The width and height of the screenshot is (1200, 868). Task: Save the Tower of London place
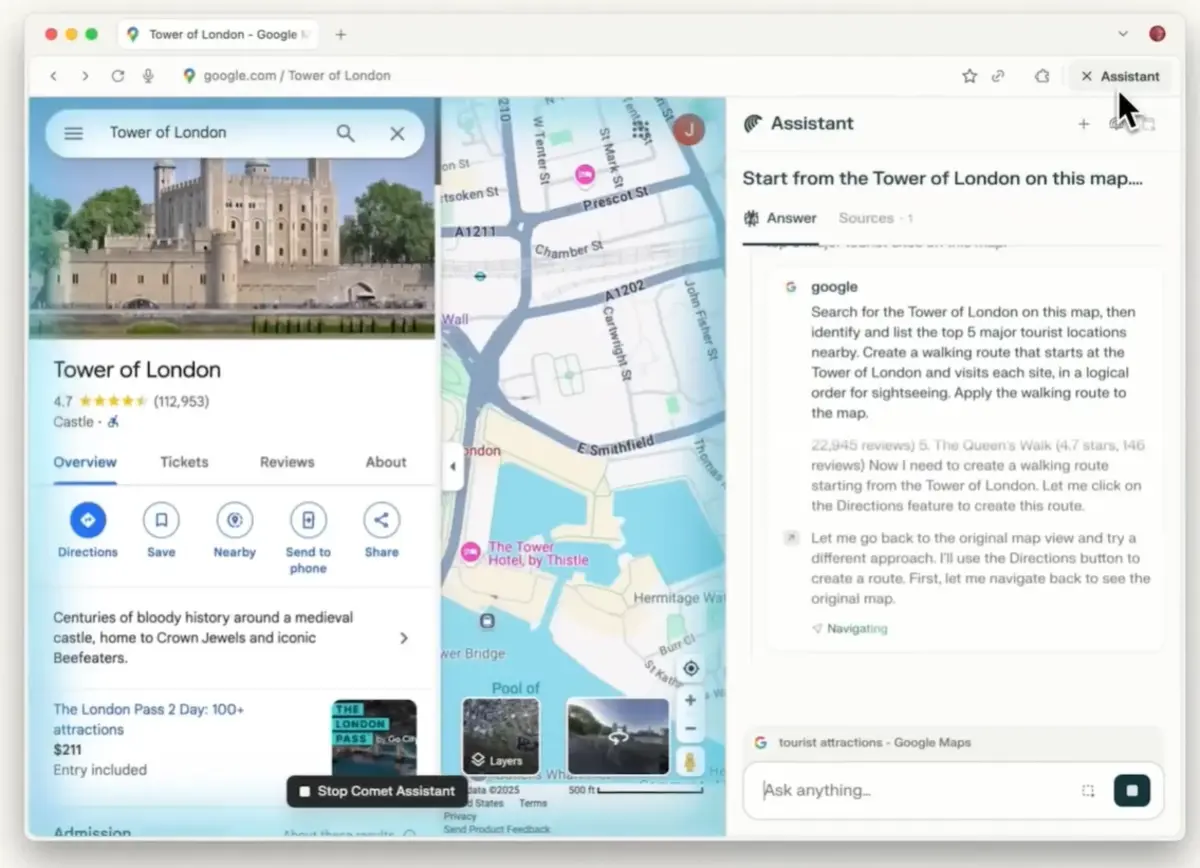coord(161,520)
